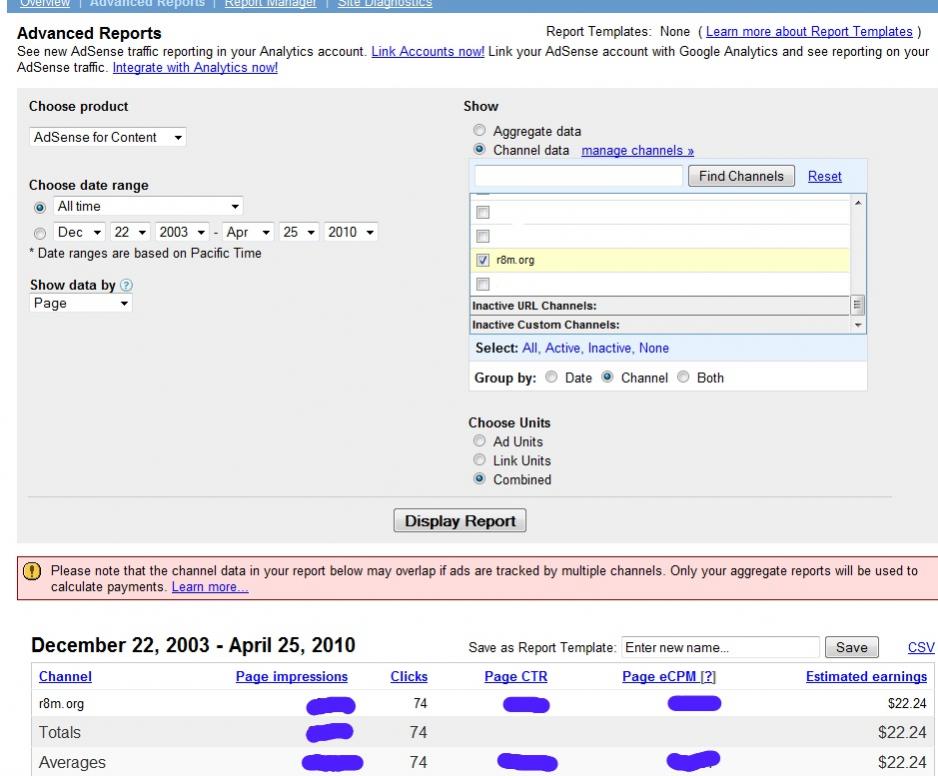Select the Aggregate data radio button
This screenshot has height=776, width=938.
pyautogui.click(x=480, y=131)
